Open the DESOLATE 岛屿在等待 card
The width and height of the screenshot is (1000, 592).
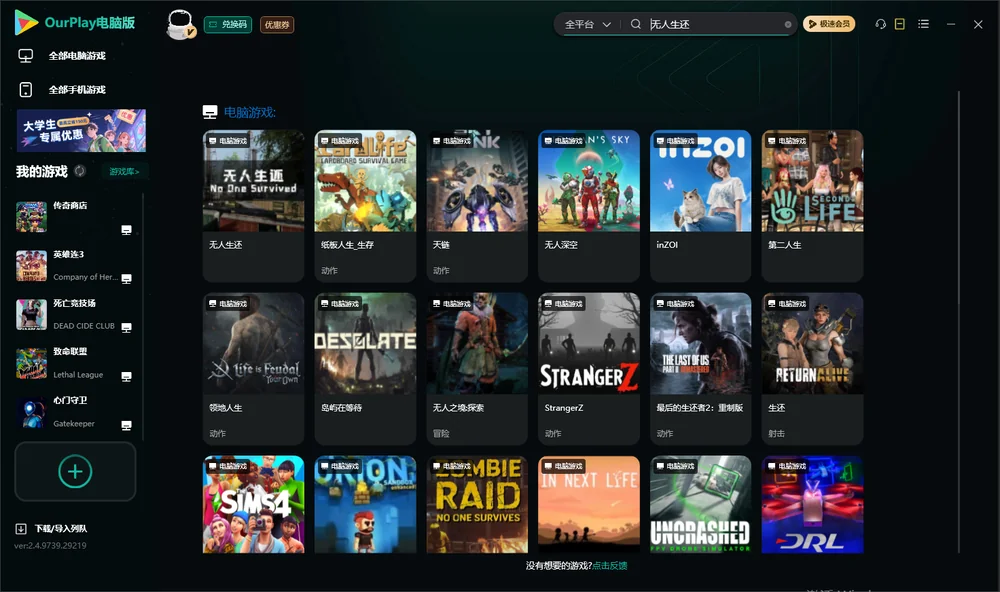365,368
